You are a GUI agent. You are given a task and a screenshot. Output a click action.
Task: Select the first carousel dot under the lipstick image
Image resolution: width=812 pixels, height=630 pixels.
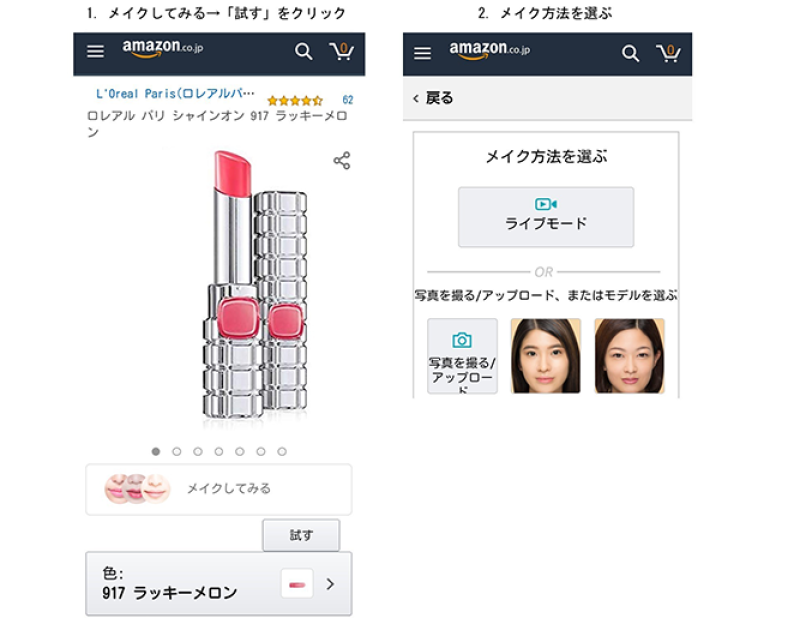[x=157, y=451]
